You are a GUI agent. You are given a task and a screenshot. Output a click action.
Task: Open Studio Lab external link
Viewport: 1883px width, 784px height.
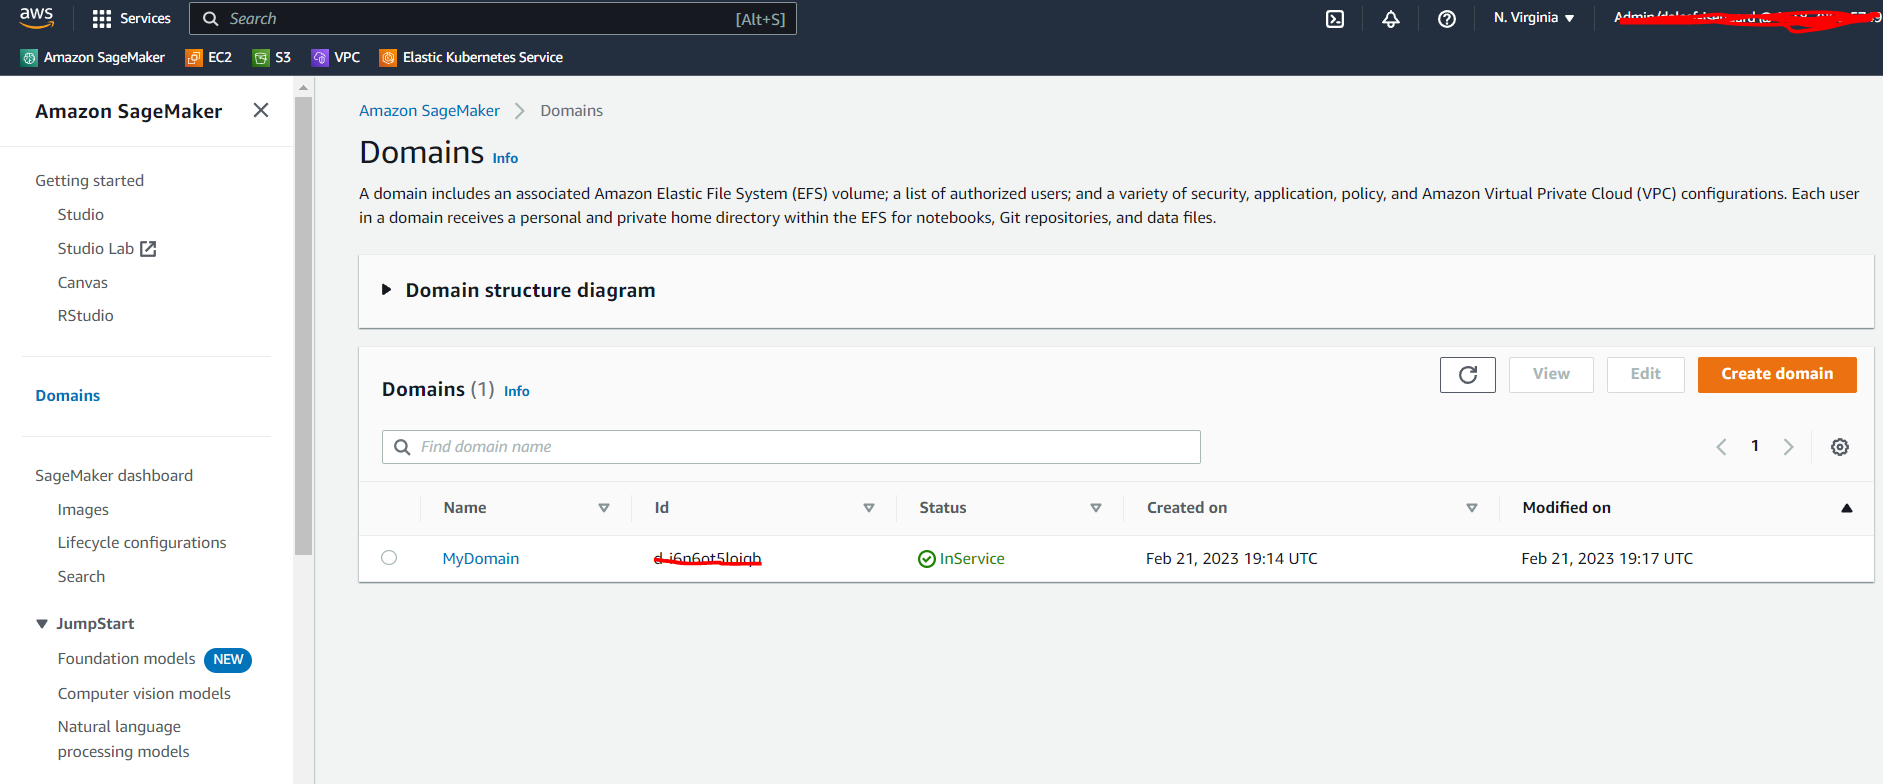107,249
